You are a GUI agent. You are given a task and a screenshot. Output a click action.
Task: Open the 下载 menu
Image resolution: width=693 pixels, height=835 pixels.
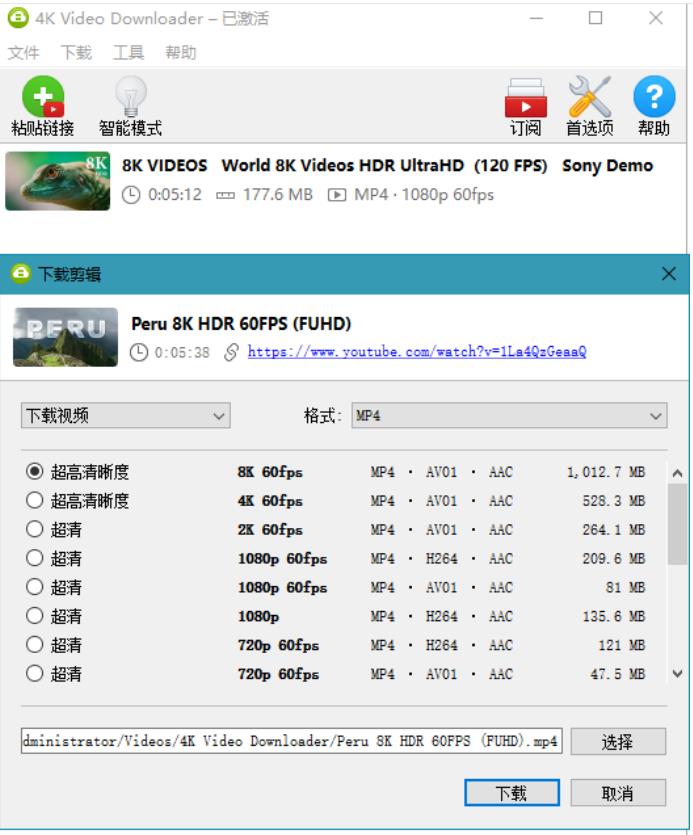(76, 52)
